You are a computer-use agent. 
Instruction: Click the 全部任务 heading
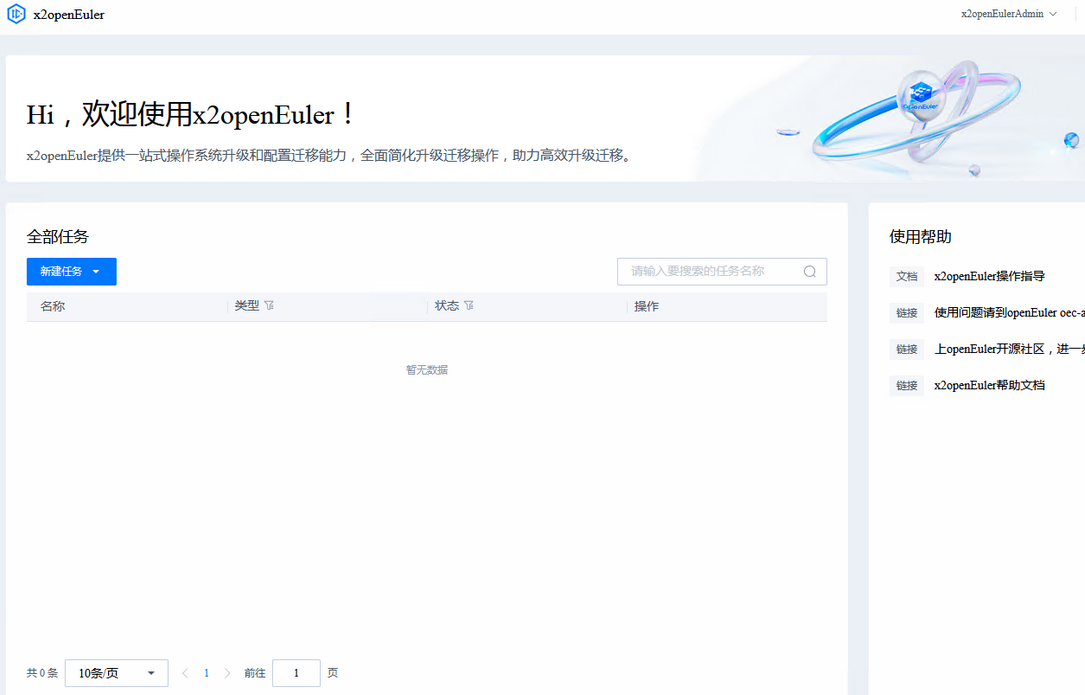click(x=58, y=237)
